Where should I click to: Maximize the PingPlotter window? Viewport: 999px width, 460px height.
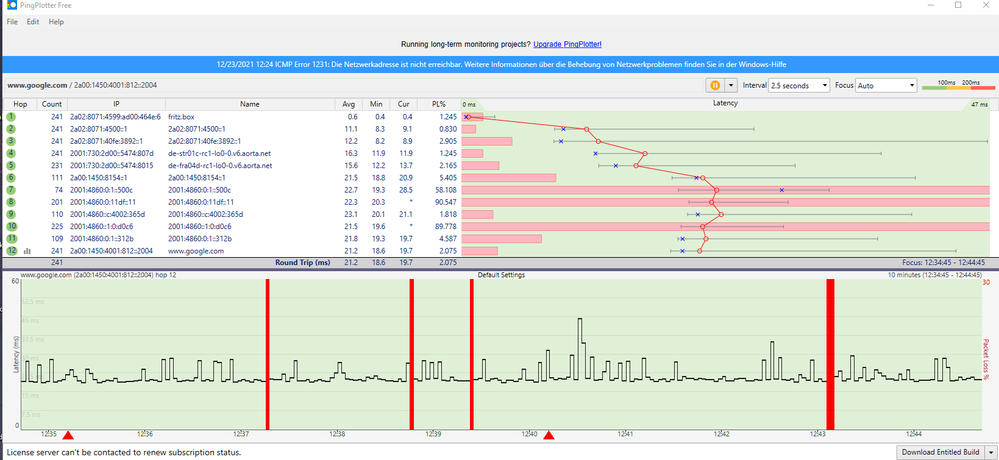pos(958,5)
